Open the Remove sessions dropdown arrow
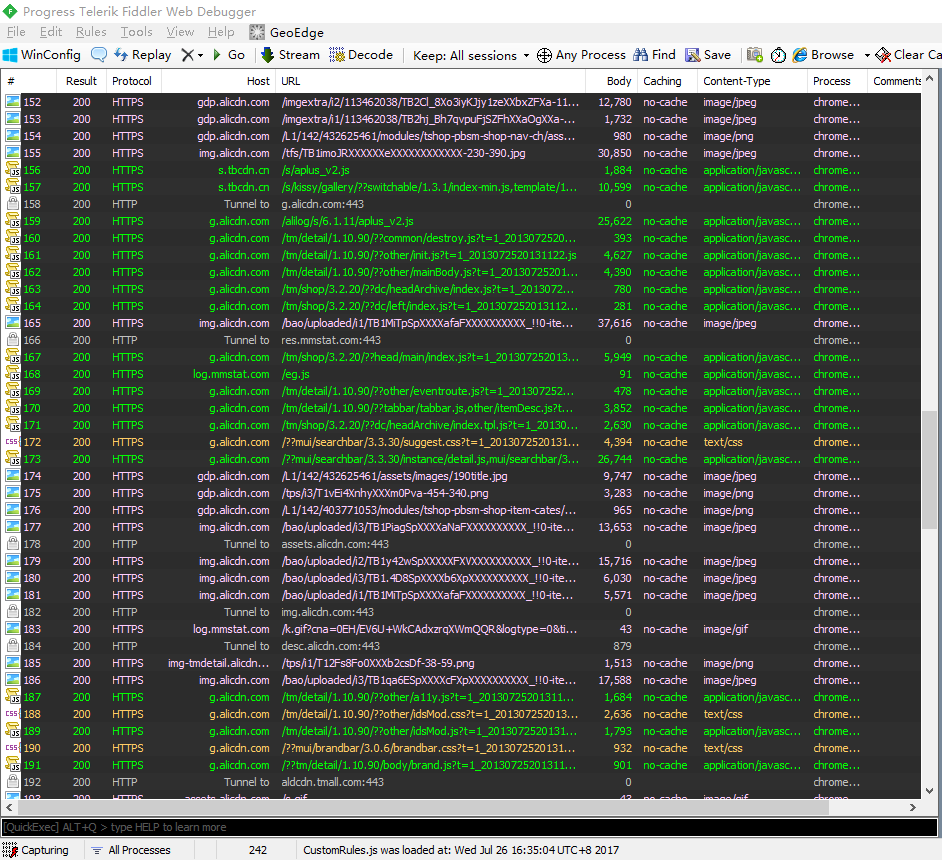942x860 pixels. click(x=201, y=55)
